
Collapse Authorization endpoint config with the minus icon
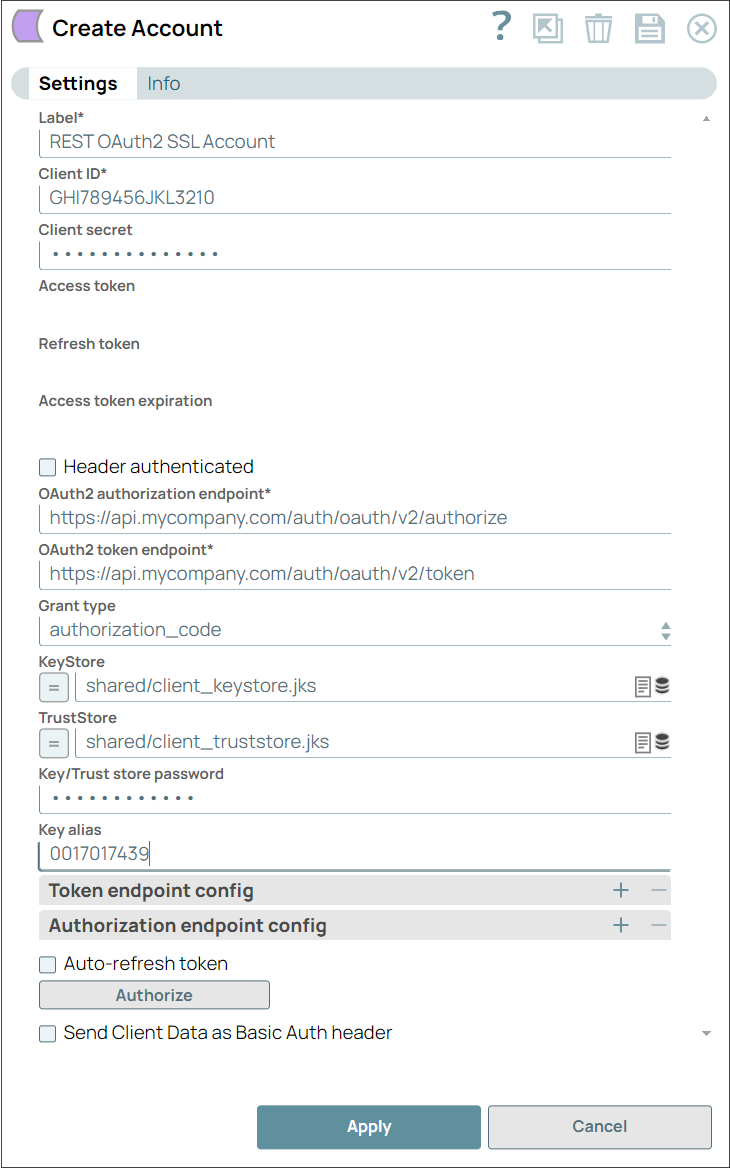tap(658, 925)
